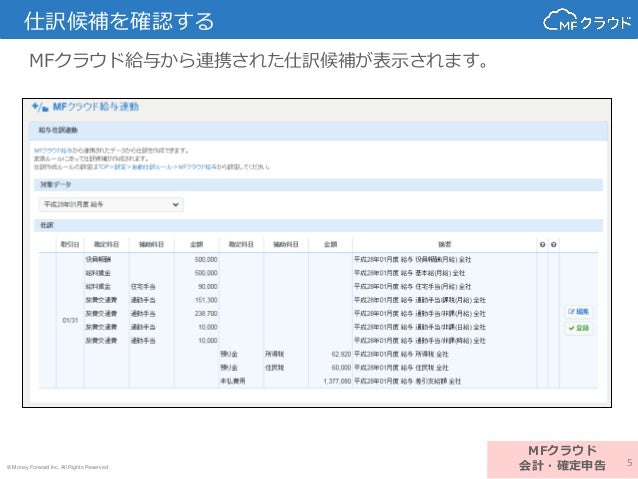
Task: Click the slide page number 5
Action: pos(629,463)
